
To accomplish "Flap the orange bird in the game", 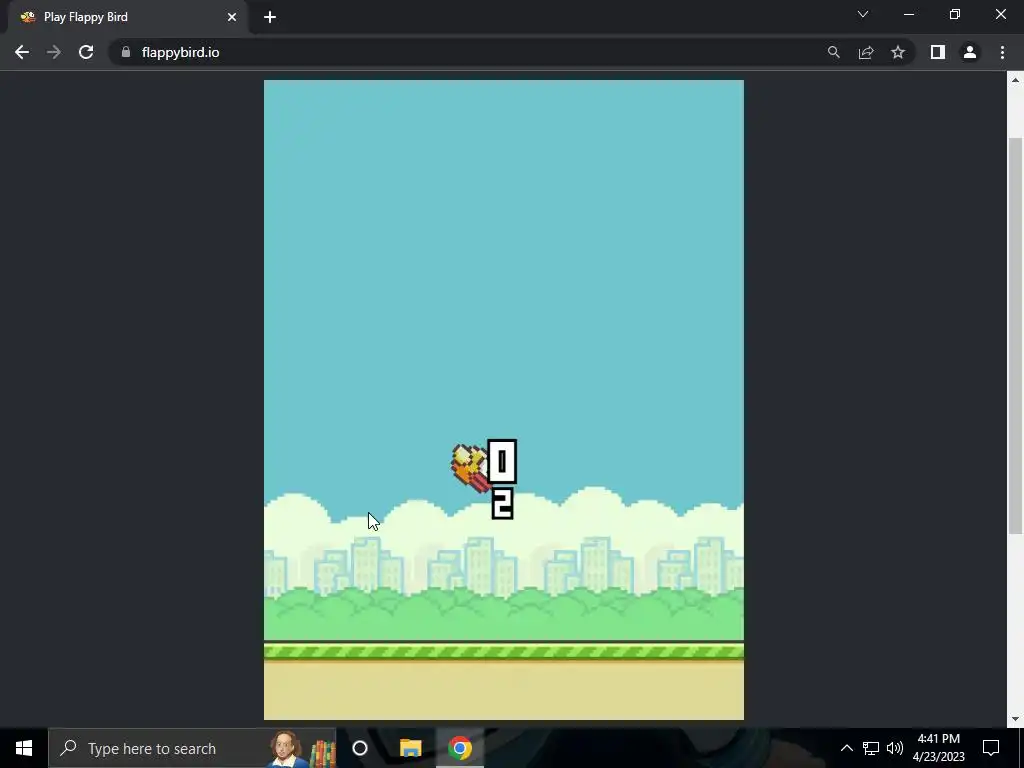I will tap(470, 468).
